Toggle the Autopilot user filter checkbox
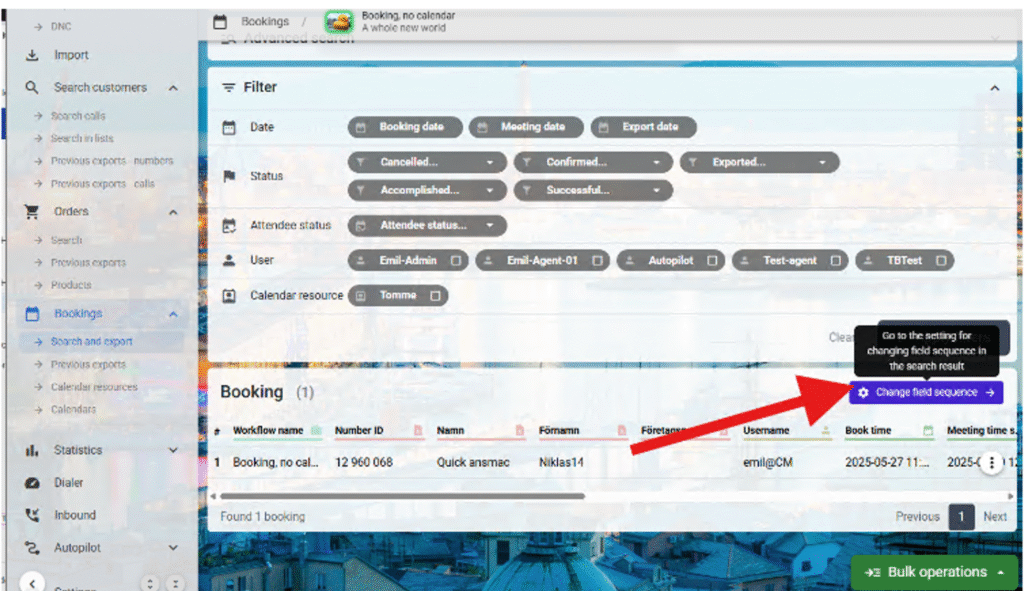Screen dimensions: 1024x591 coord(712,261)
